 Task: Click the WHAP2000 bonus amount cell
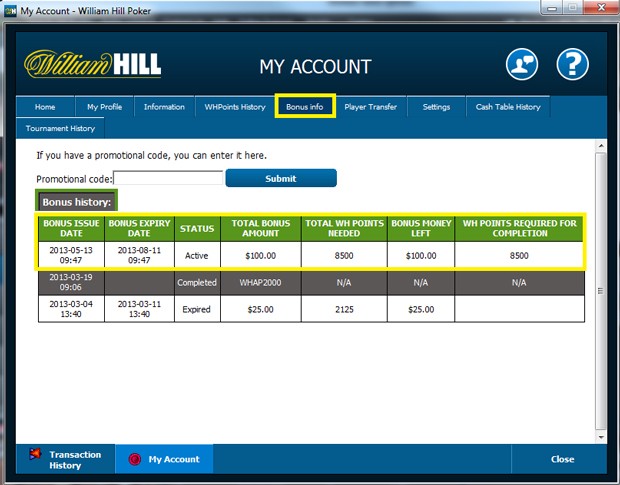coord(261,282)
